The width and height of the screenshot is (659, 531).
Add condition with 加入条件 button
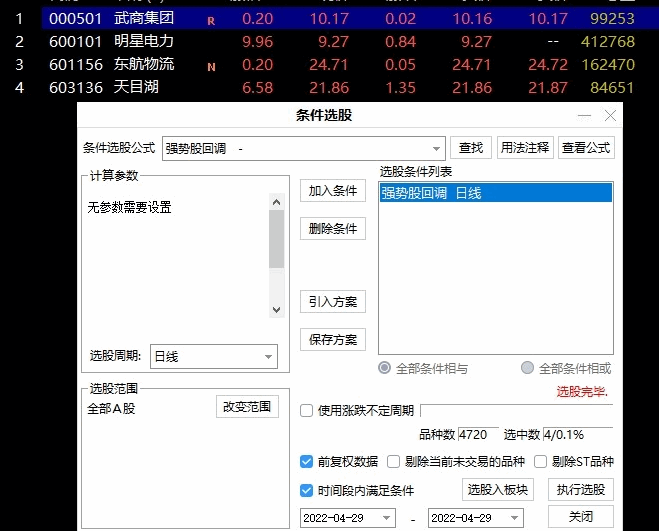point(332,191)
